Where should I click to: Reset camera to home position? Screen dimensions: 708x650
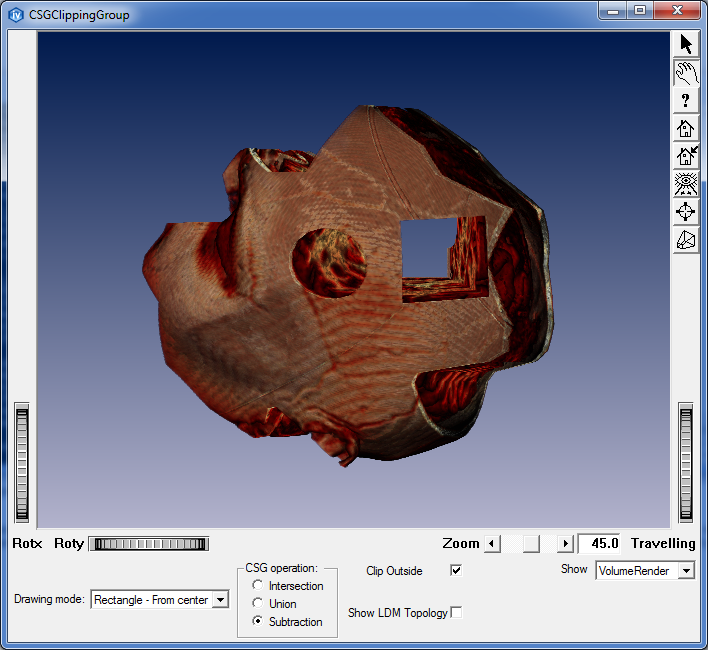click(x=685, y=128)
